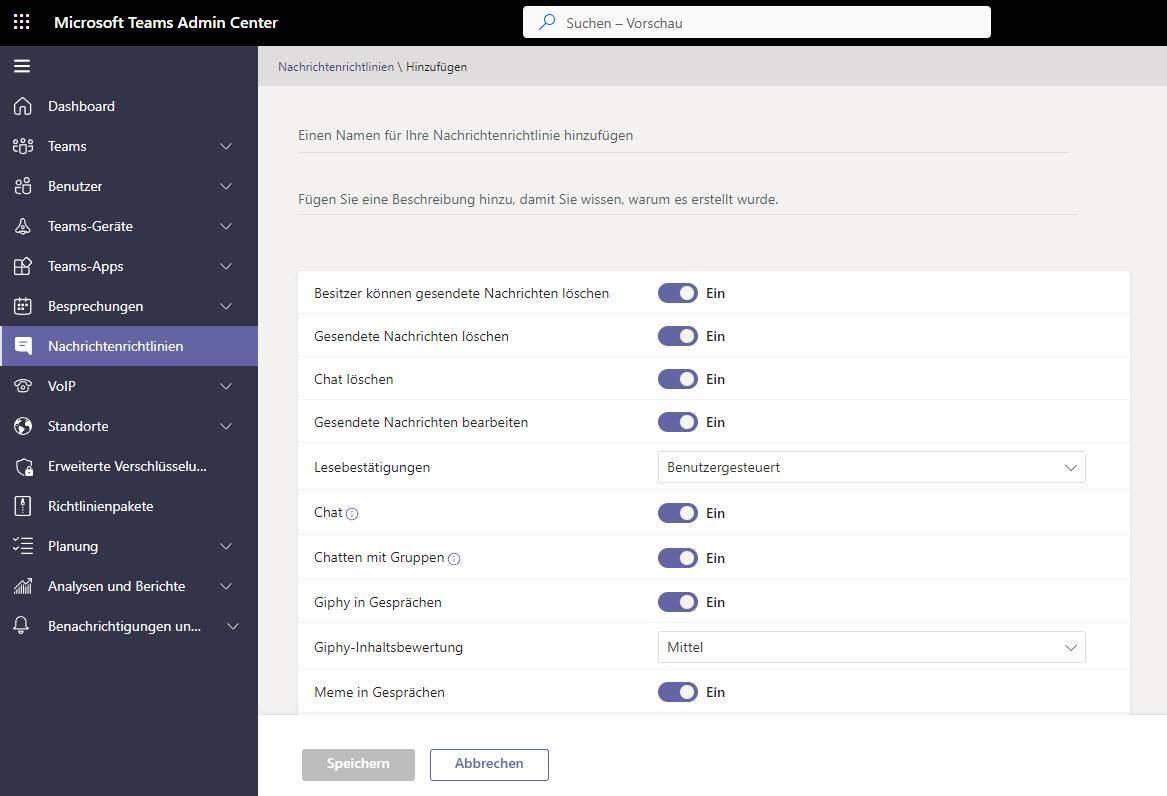Viewport: 1167px width, 796px height.
Task: Turn off Giphy in Gesprächen
Action: pyautogui.click(x=677, y=602)
